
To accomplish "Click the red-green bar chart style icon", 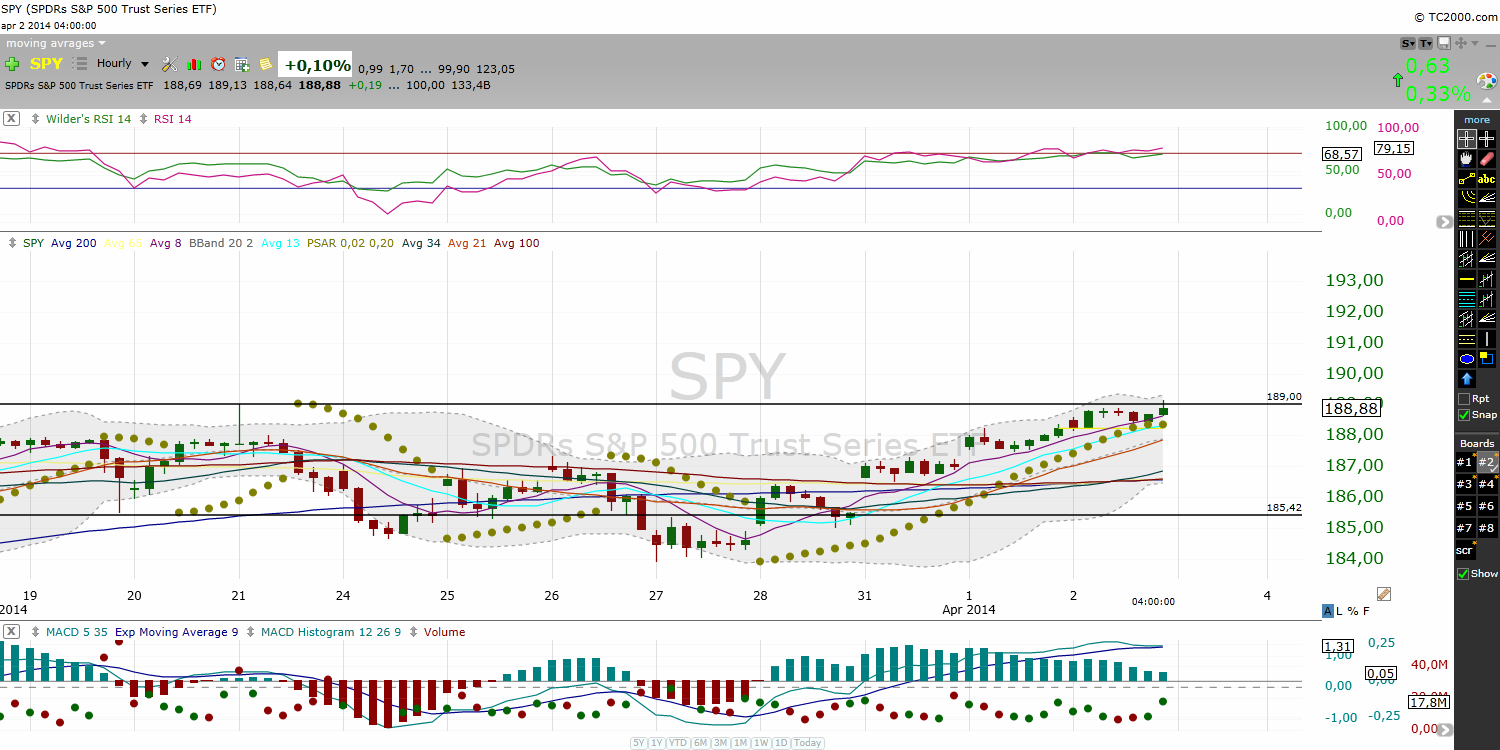I will [194, 64].
